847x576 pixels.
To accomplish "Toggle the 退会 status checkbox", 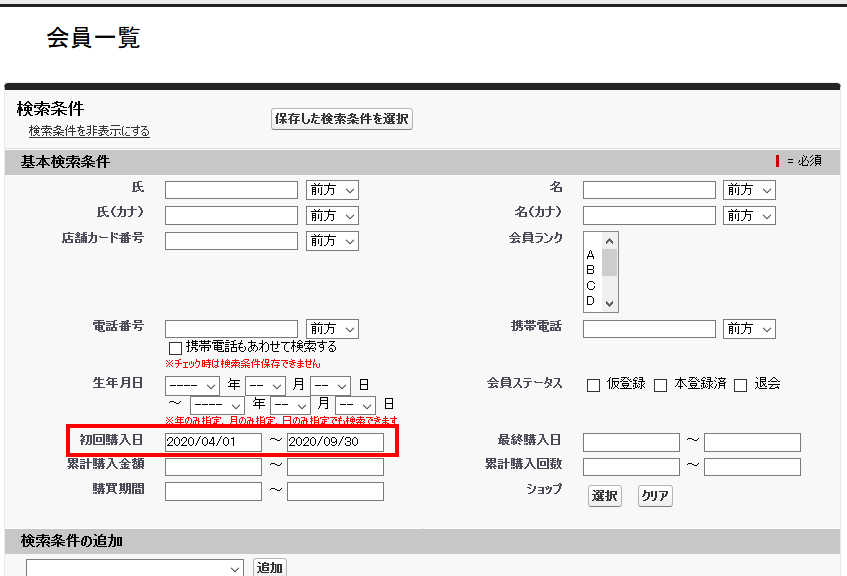I will coord(741,385).
